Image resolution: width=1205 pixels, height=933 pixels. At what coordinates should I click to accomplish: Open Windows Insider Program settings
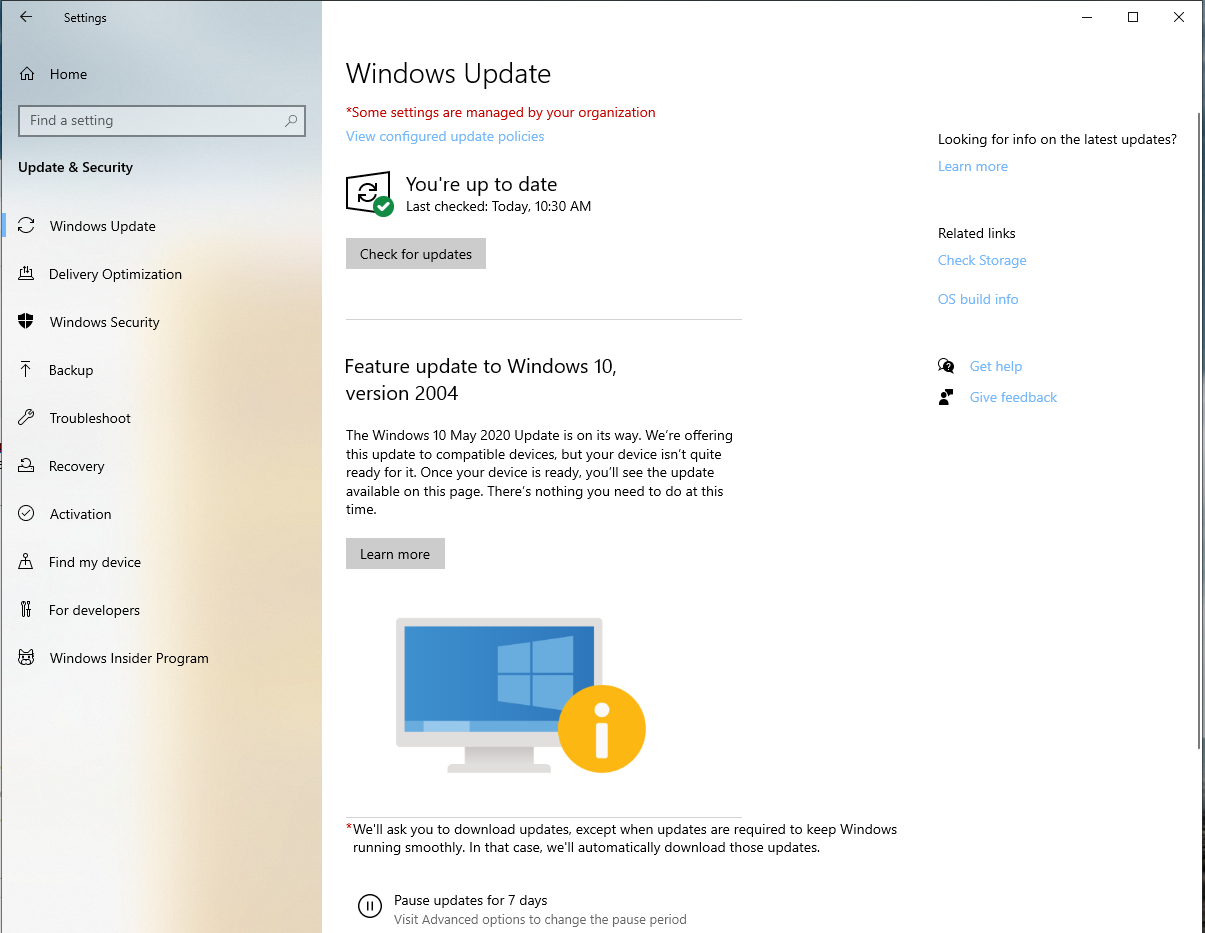(161, 658)
